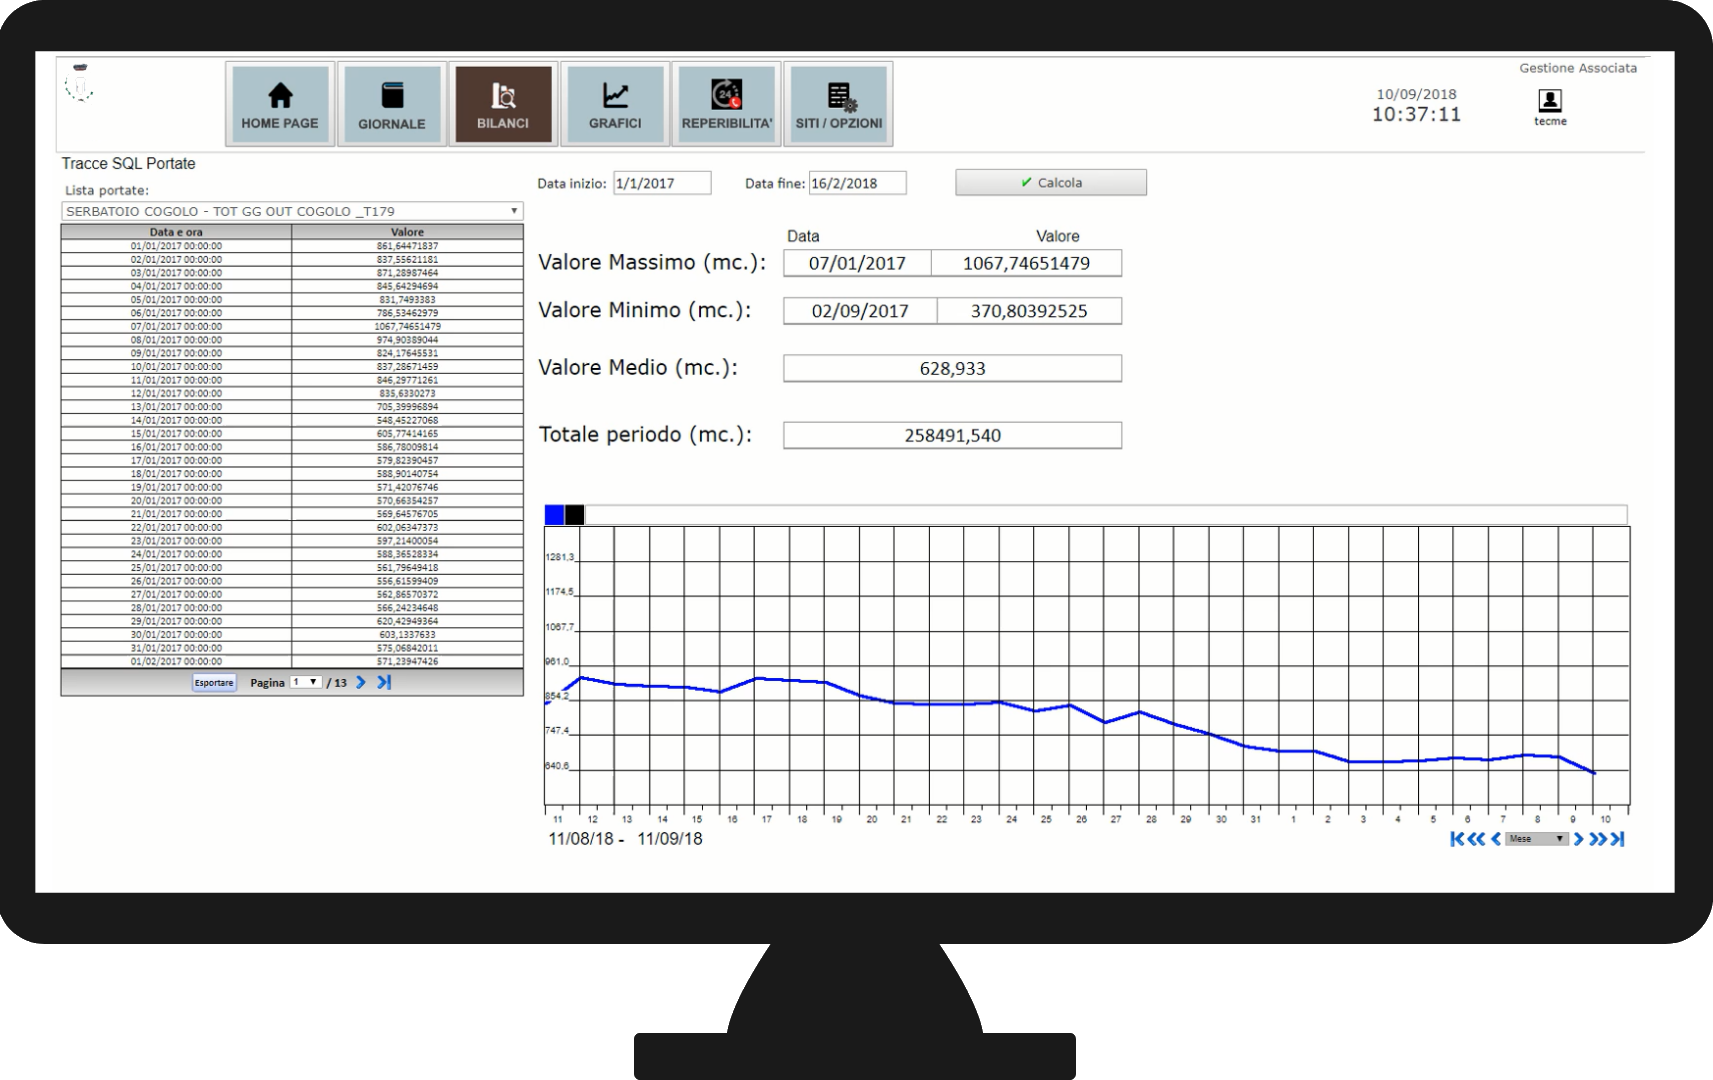Click the chart date range 11/08/18 - 11/09/18
The image size is (1713, 1080).
(x=625, y=839)
